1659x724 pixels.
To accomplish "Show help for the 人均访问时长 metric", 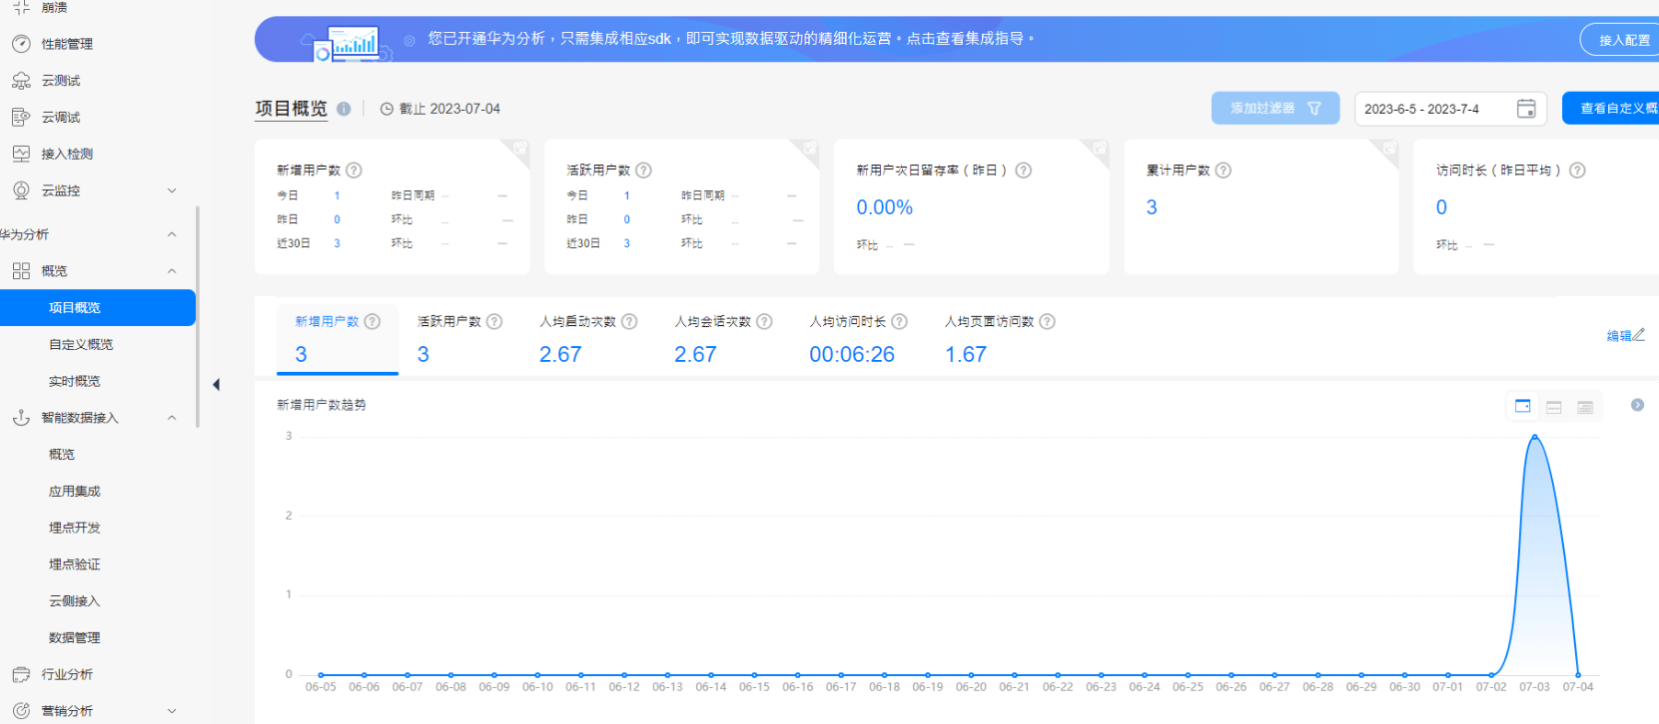I will 899,321.
